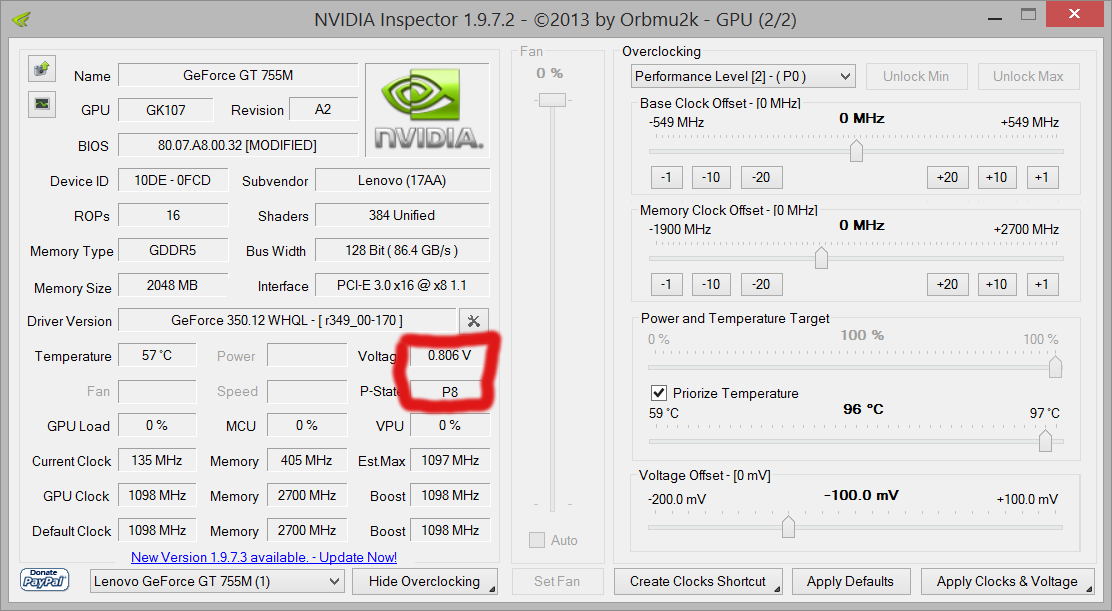Increase Memory Clock Offset by 20

[947, 284]
